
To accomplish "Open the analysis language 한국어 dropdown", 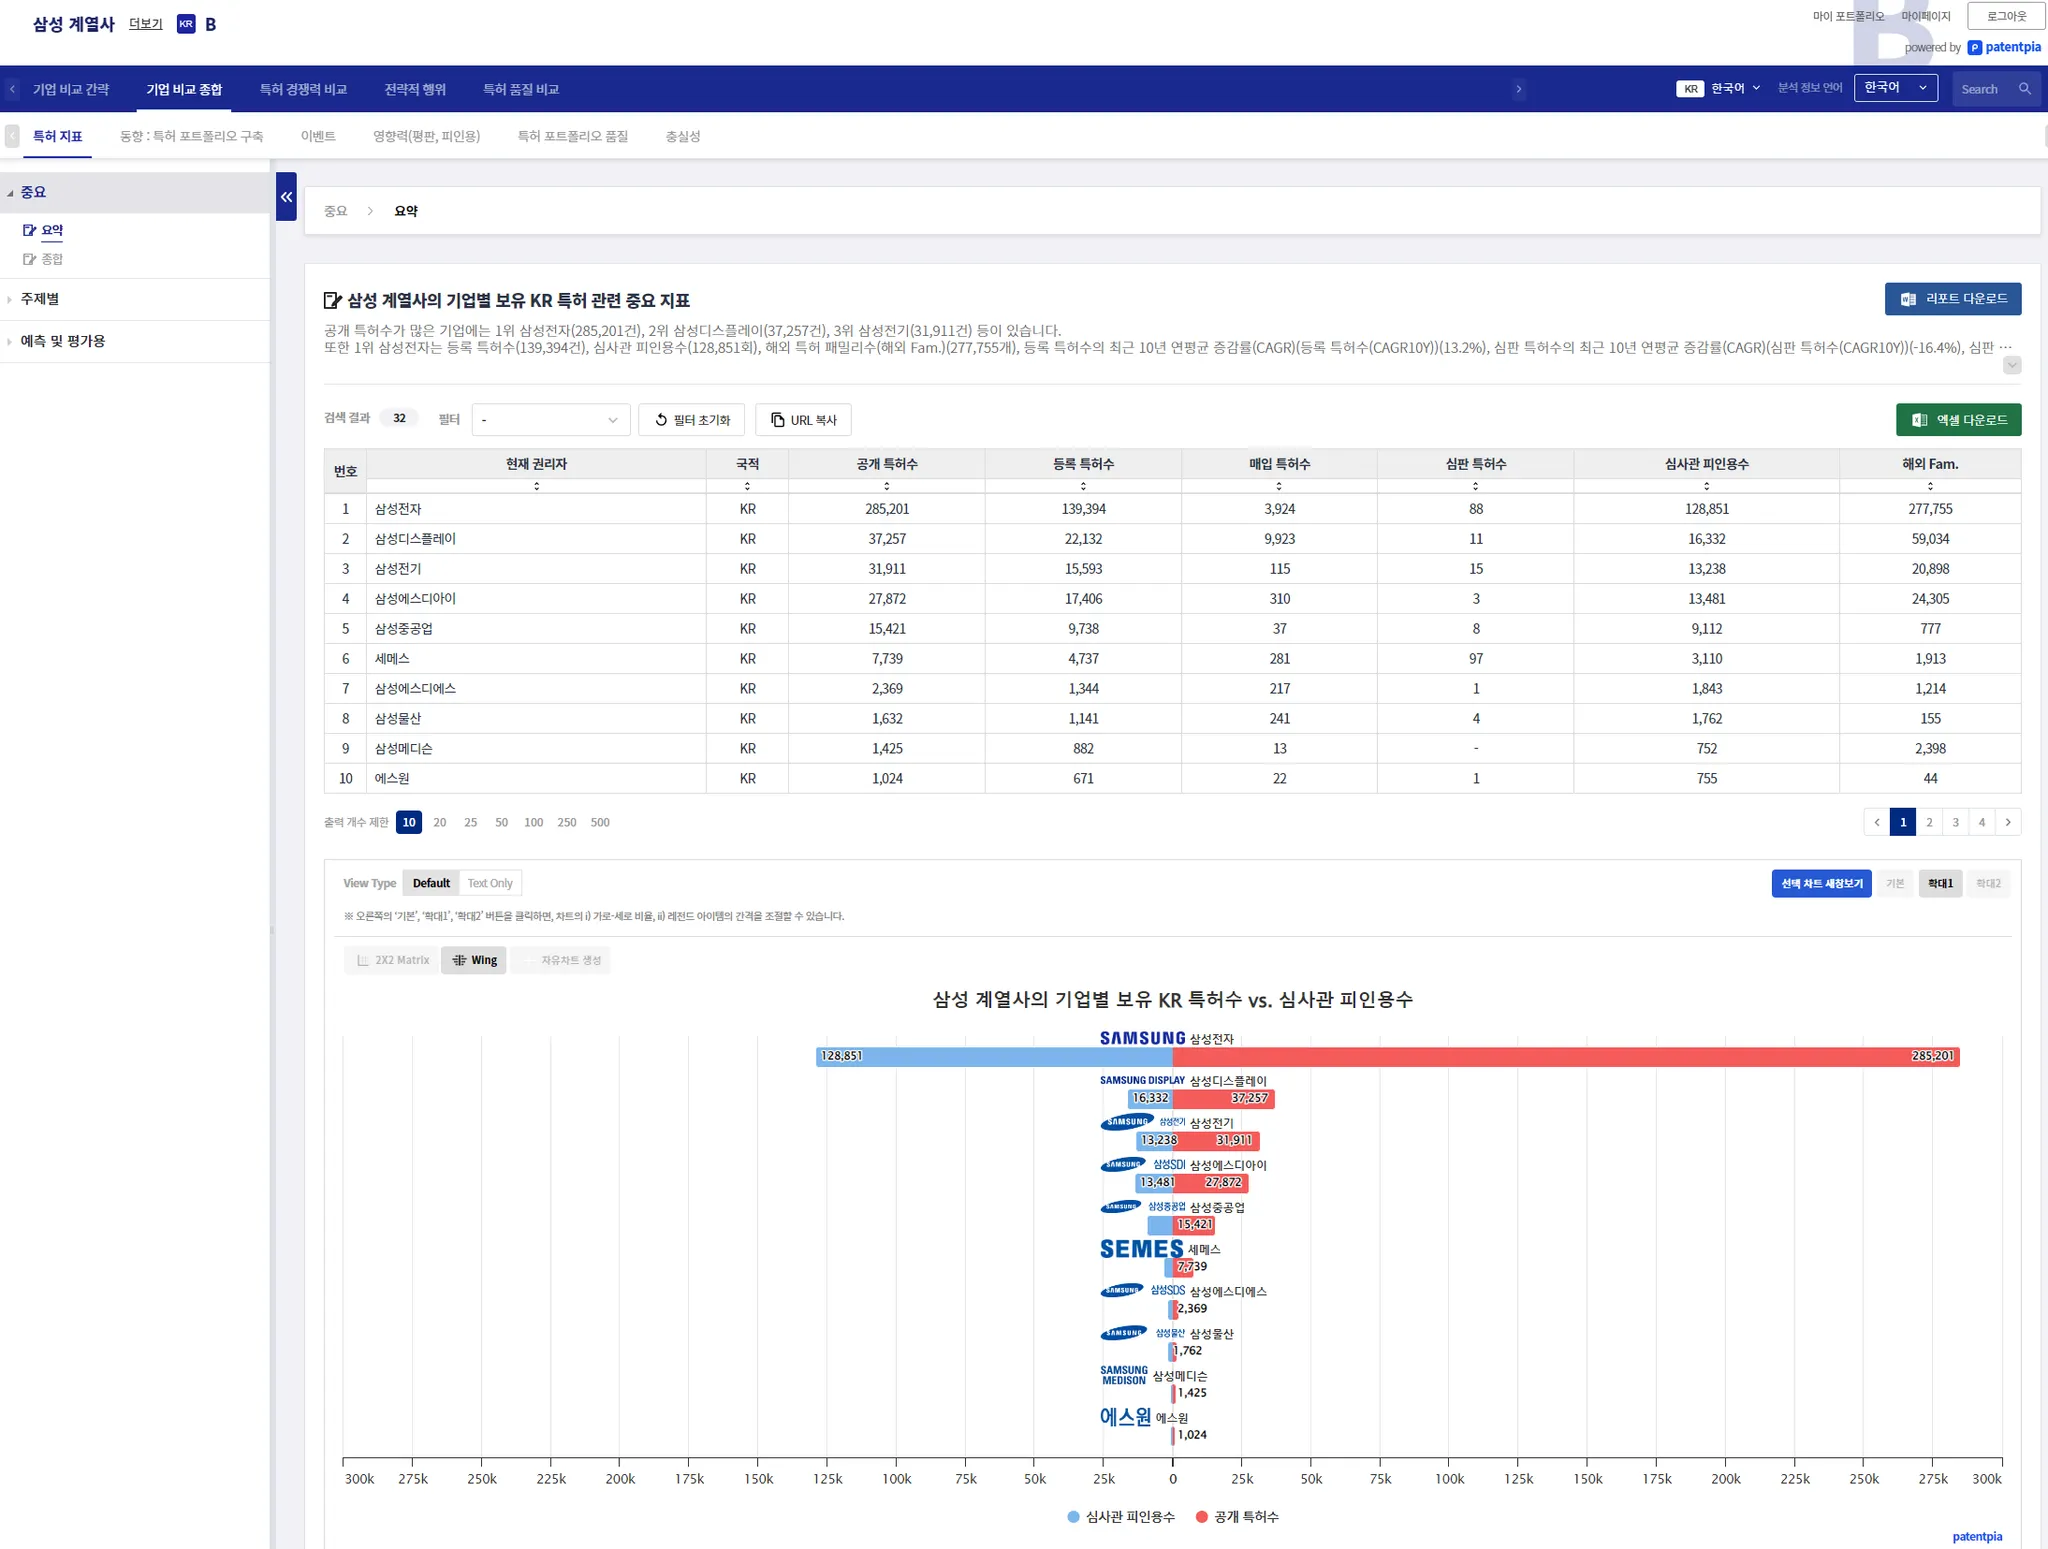I will click(1895, 88).
